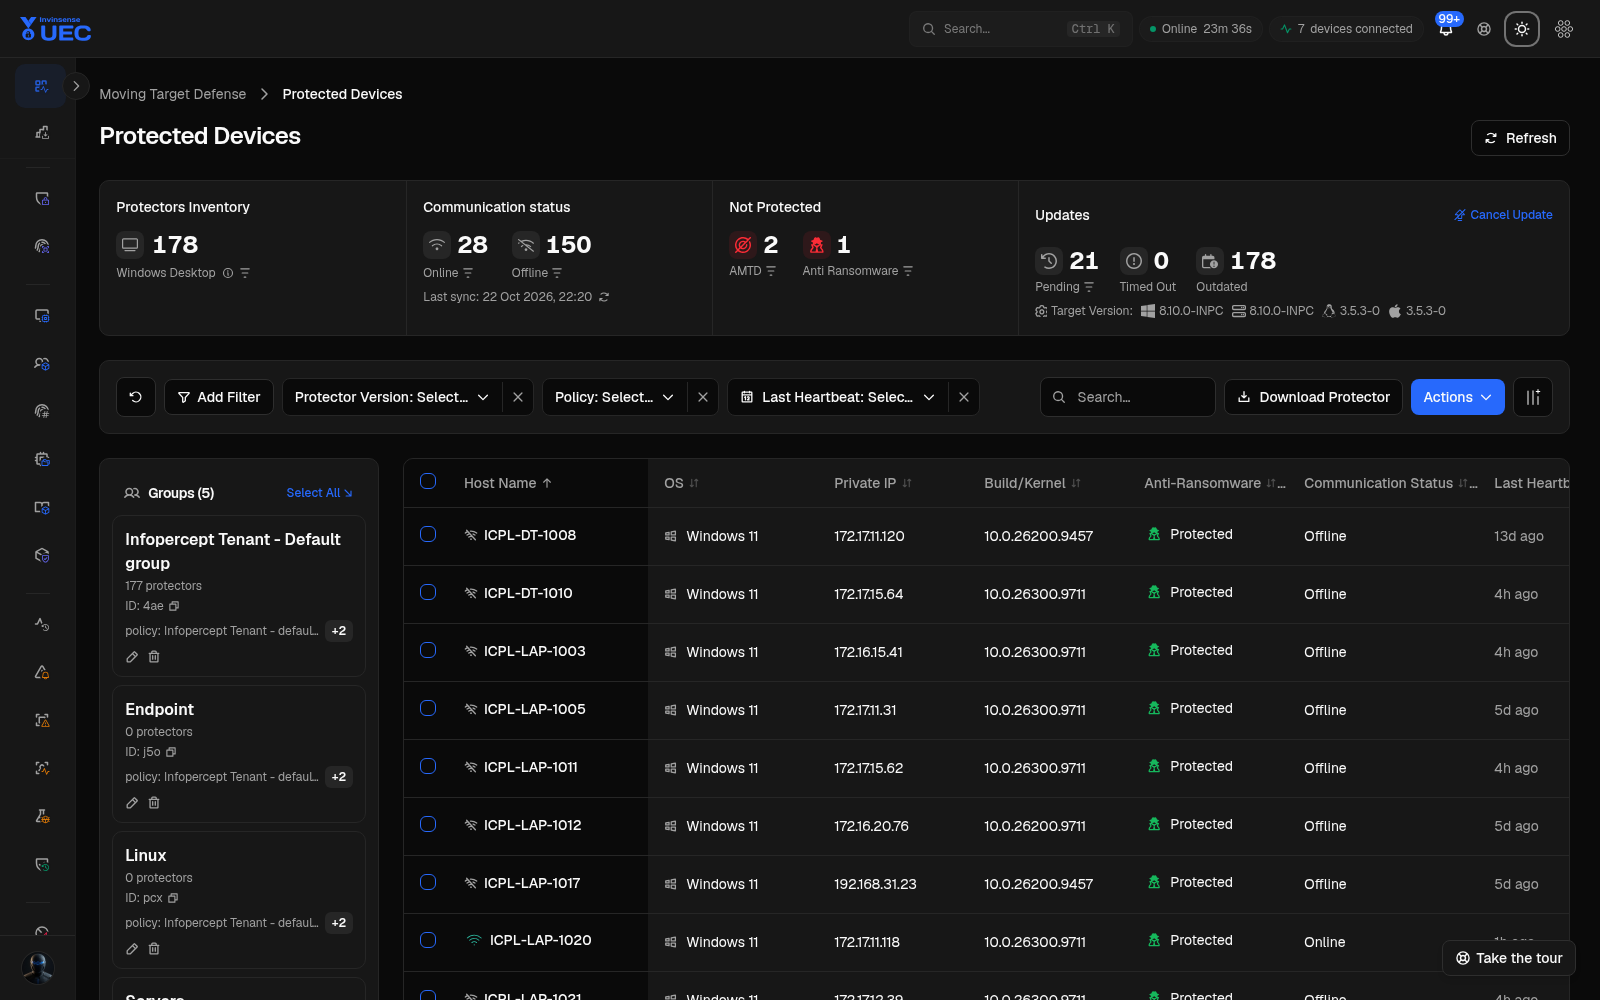Edit the Infopercept Tenant Default group pencil icon

click(132, 657)
